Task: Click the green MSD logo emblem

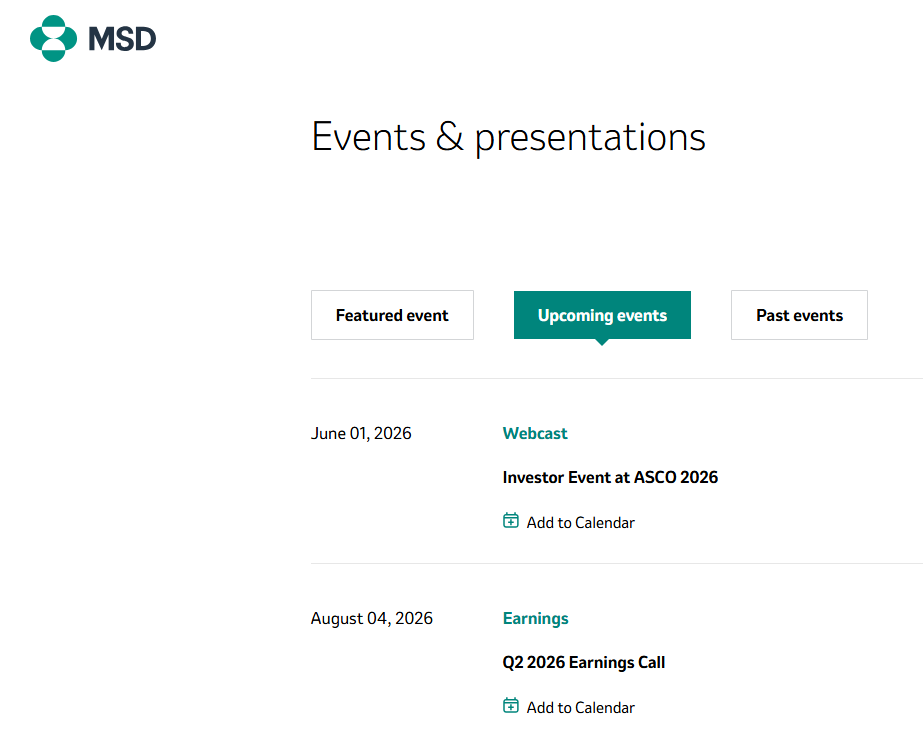Action: [x=54, y=38]
